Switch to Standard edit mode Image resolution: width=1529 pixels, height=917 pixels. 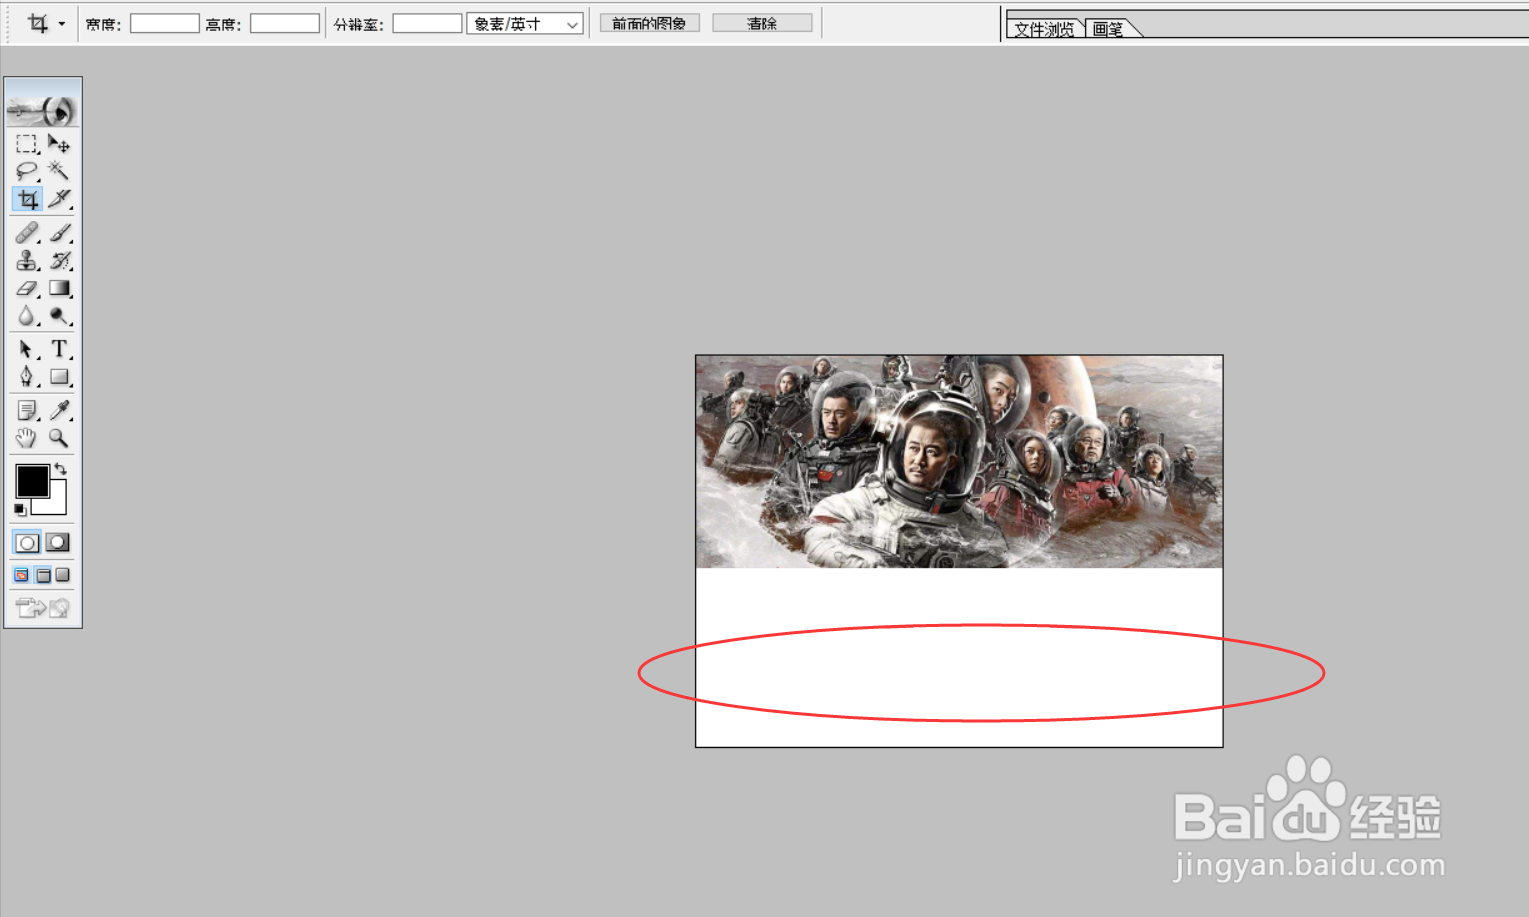[x=27, y=543]
